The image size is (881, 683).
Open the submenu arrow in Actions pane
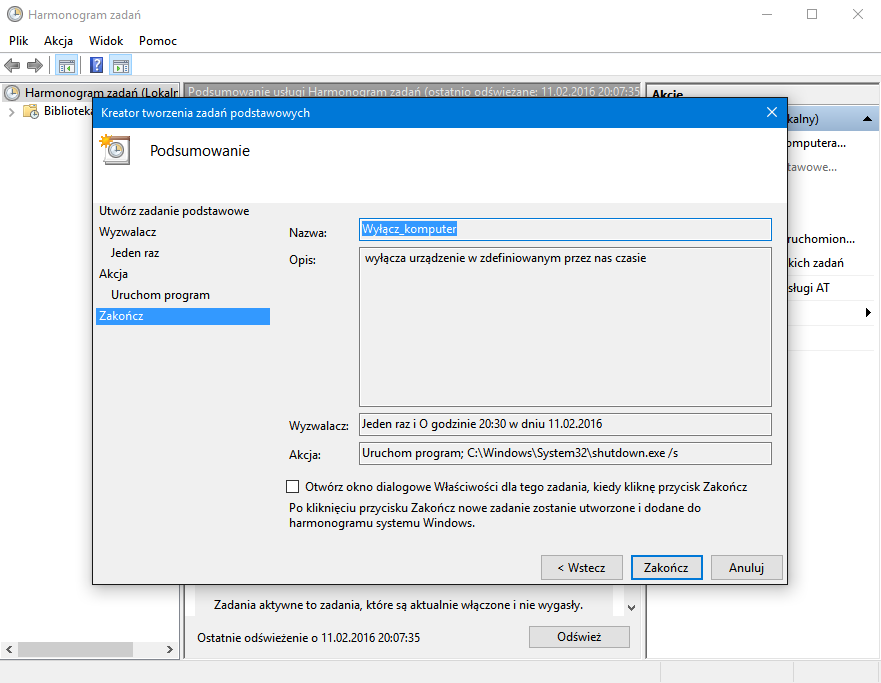click(x=867, y=313)
